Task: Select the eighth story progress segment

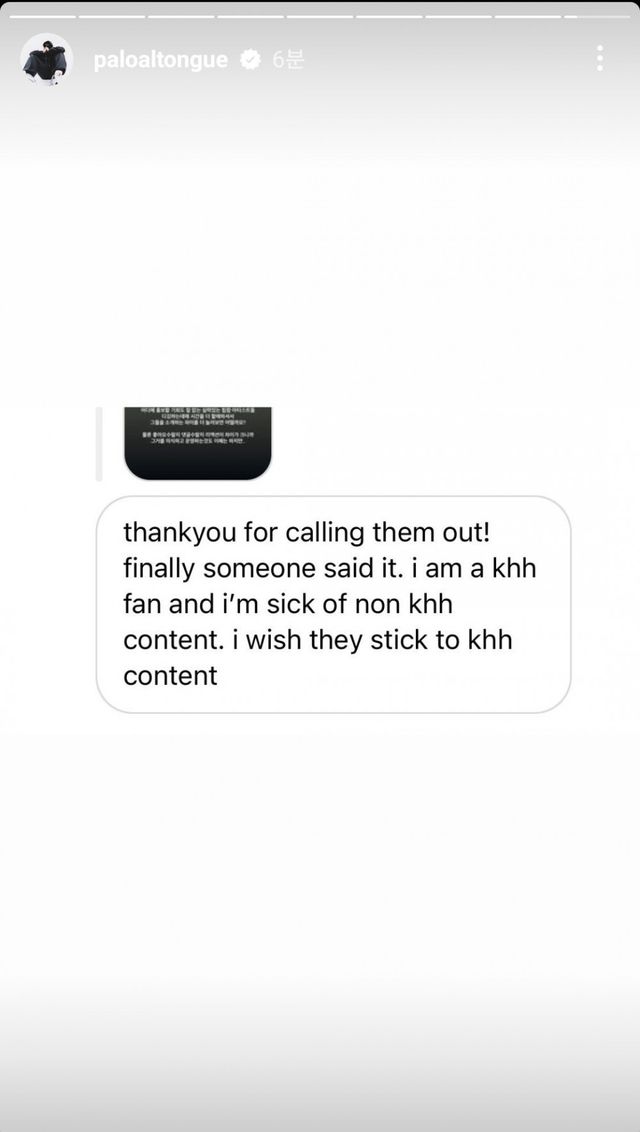Action: pyautogui.click(x=527, y=17)
